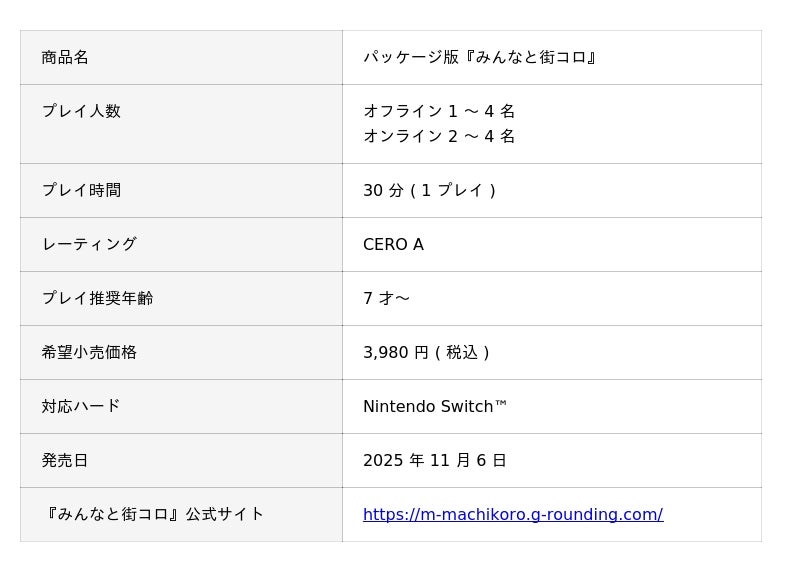Click the 希望小売価格 row label

coord(89,353)
